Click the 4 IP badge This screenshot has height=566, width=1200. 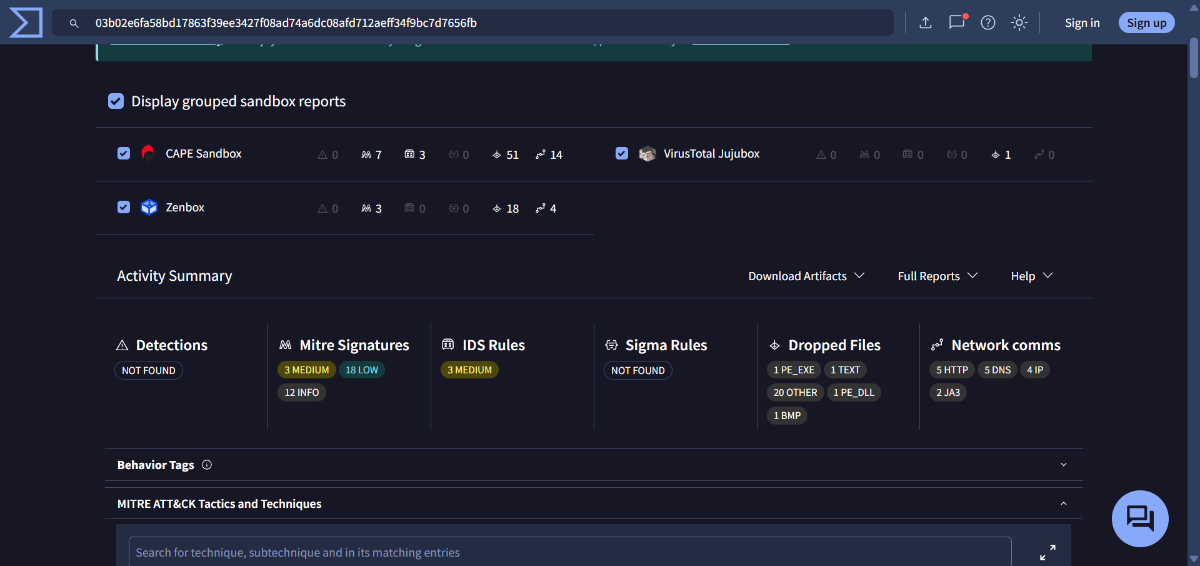coord(1035,370)
